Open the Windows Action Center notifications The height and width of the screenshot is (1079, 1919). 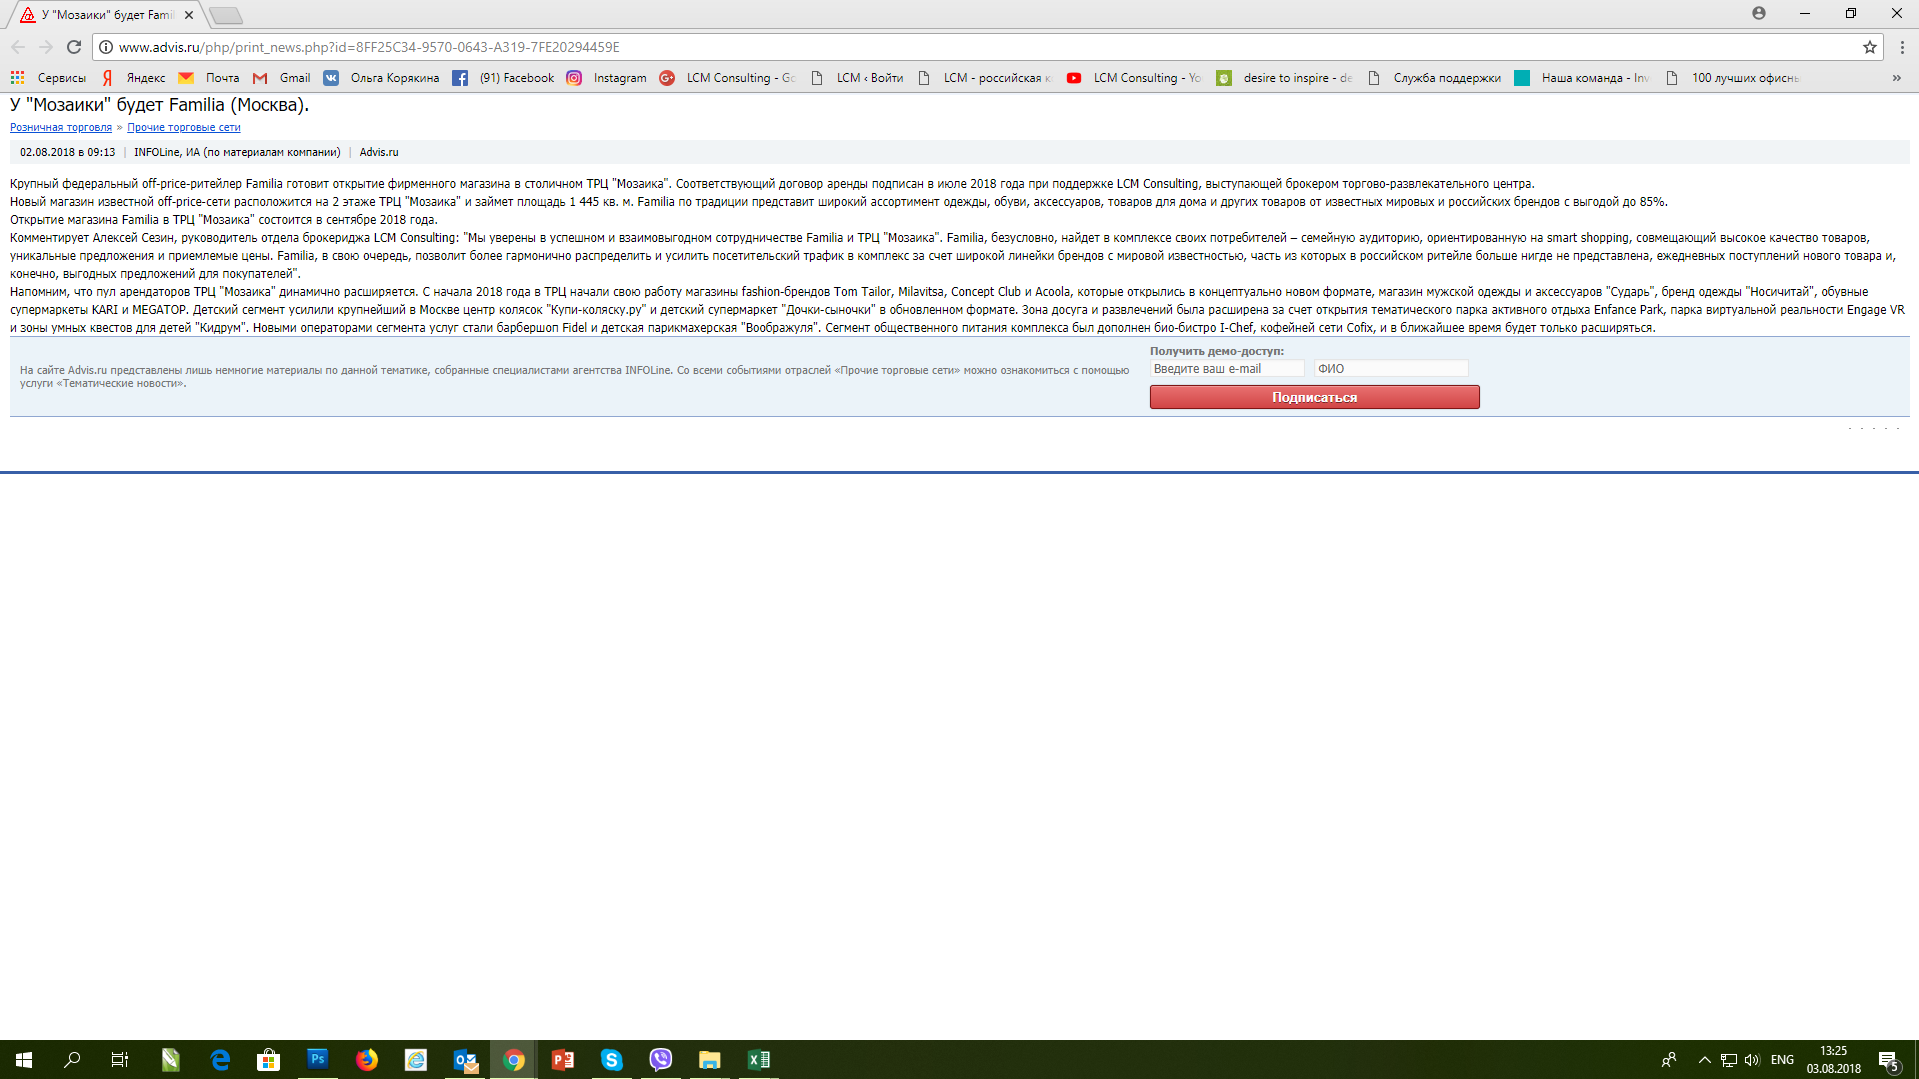pos(1889,1060)
